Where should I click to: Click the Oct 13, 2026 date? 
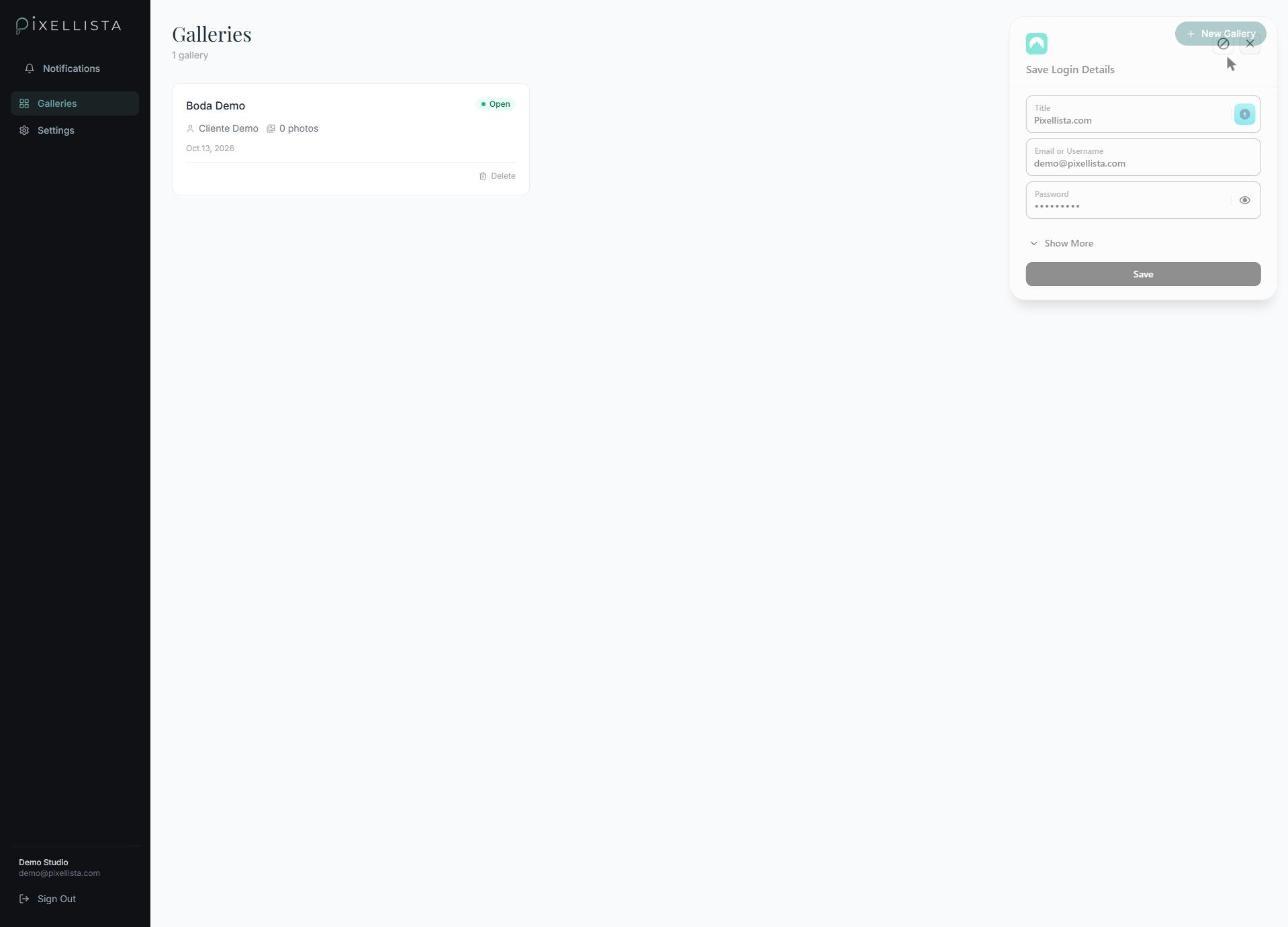click(x=210, y=148)
